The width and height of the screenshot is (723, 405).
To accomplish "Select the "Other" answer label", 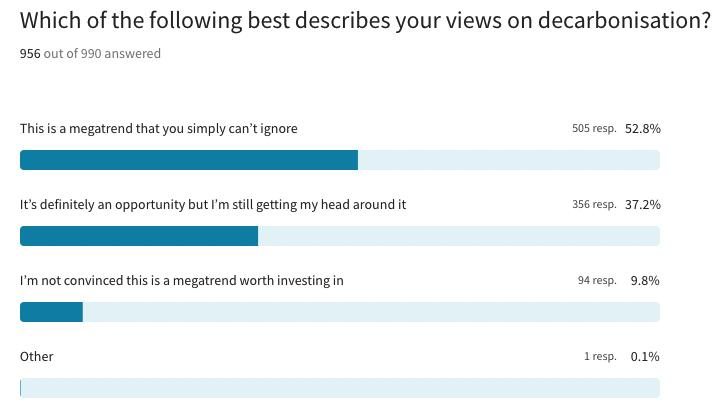I will [x=37, y=357].
